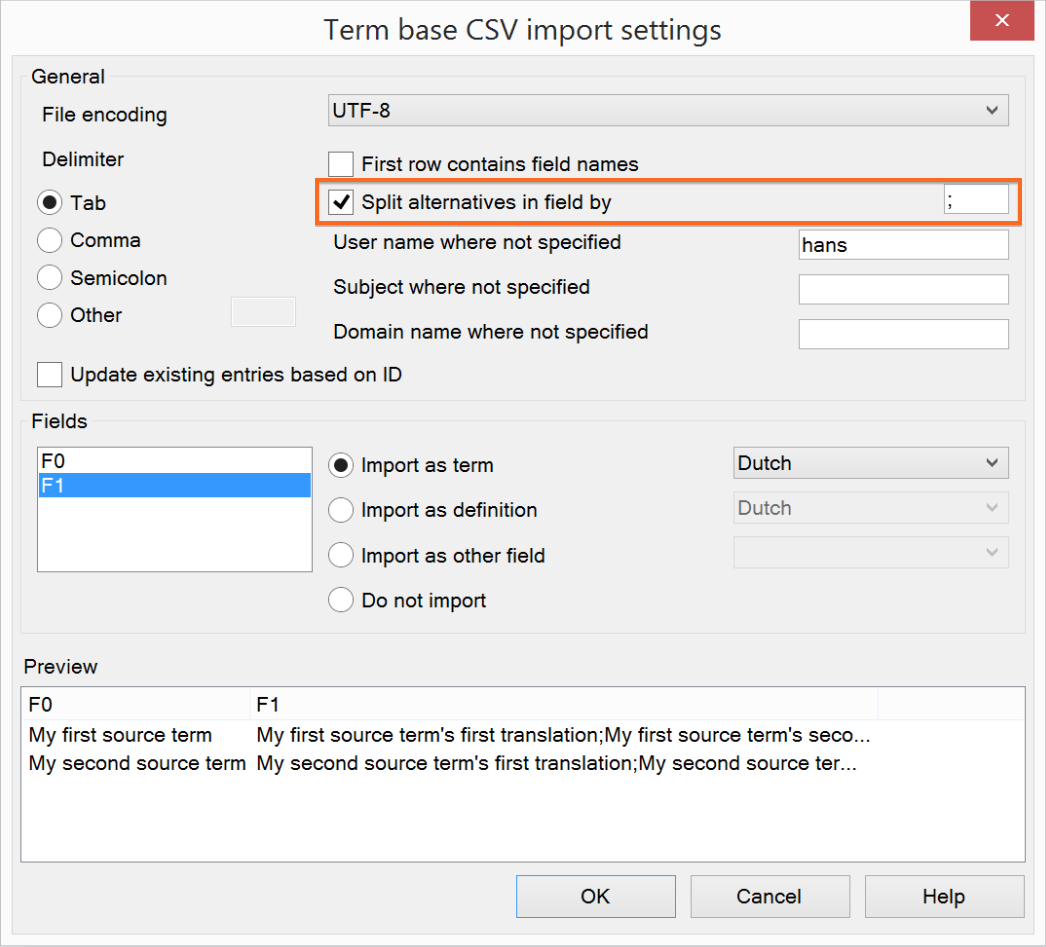Open the File encoding UTF-8 dropdown

668,110
